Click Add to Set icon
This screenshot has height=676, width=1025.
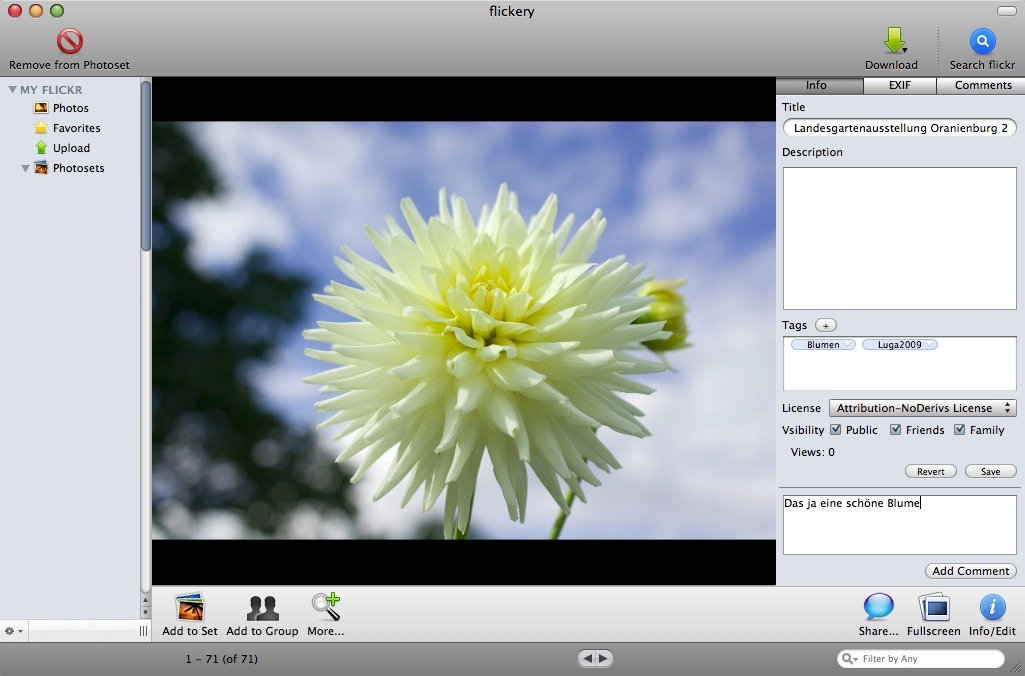(x=189, y=607)
